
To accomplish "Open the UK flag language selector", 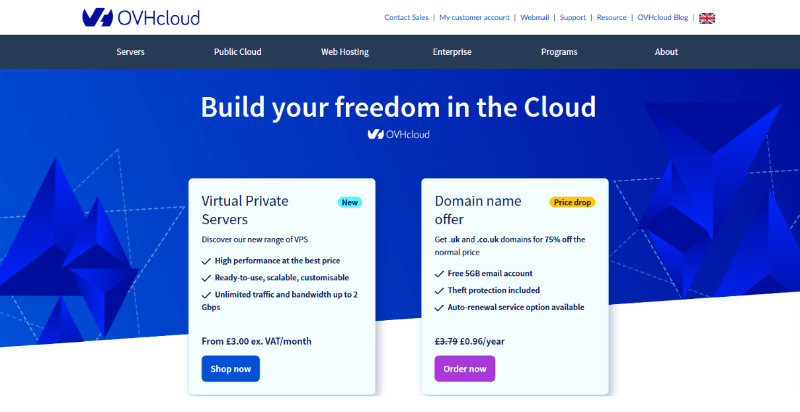I will pyautogui.click(x=707, y=18).
